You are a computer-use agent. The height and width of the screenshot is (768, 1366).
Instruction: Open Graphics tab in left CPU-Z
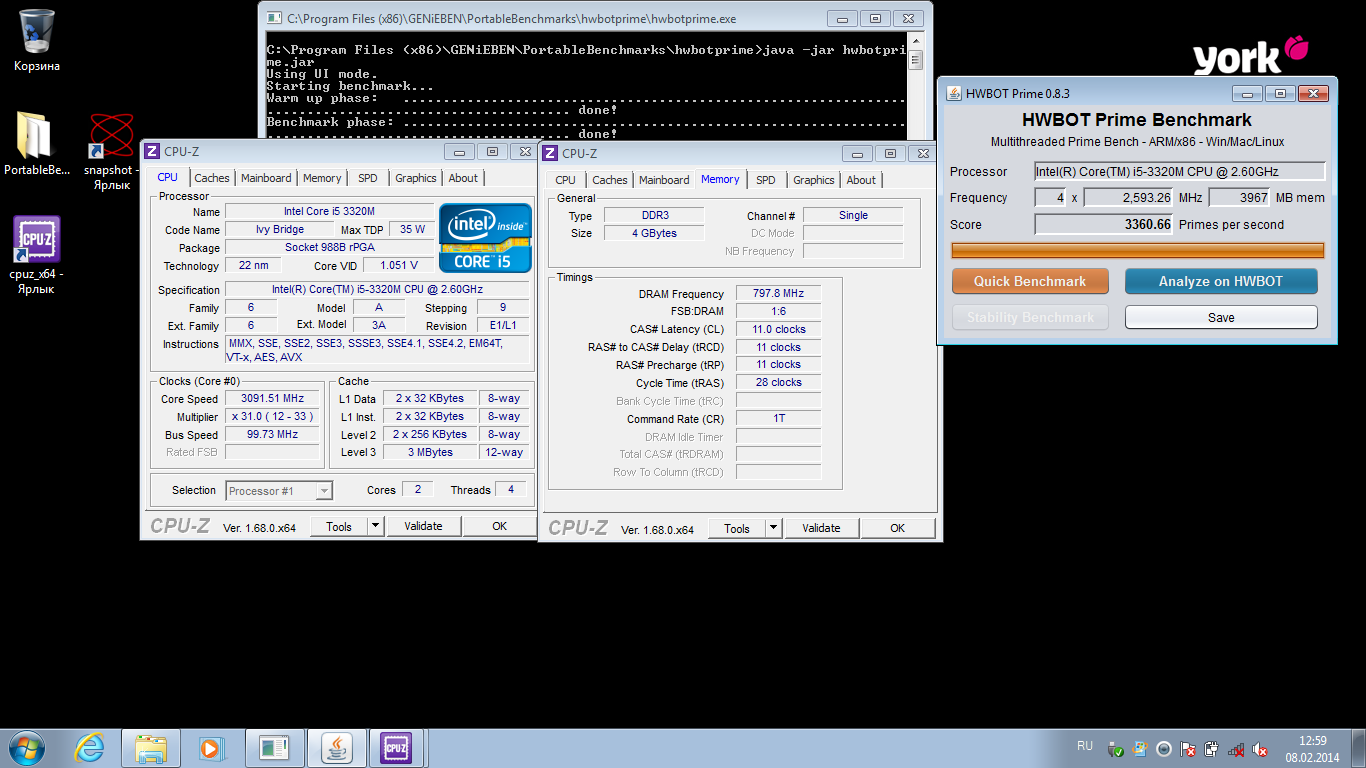pos(416,178)
